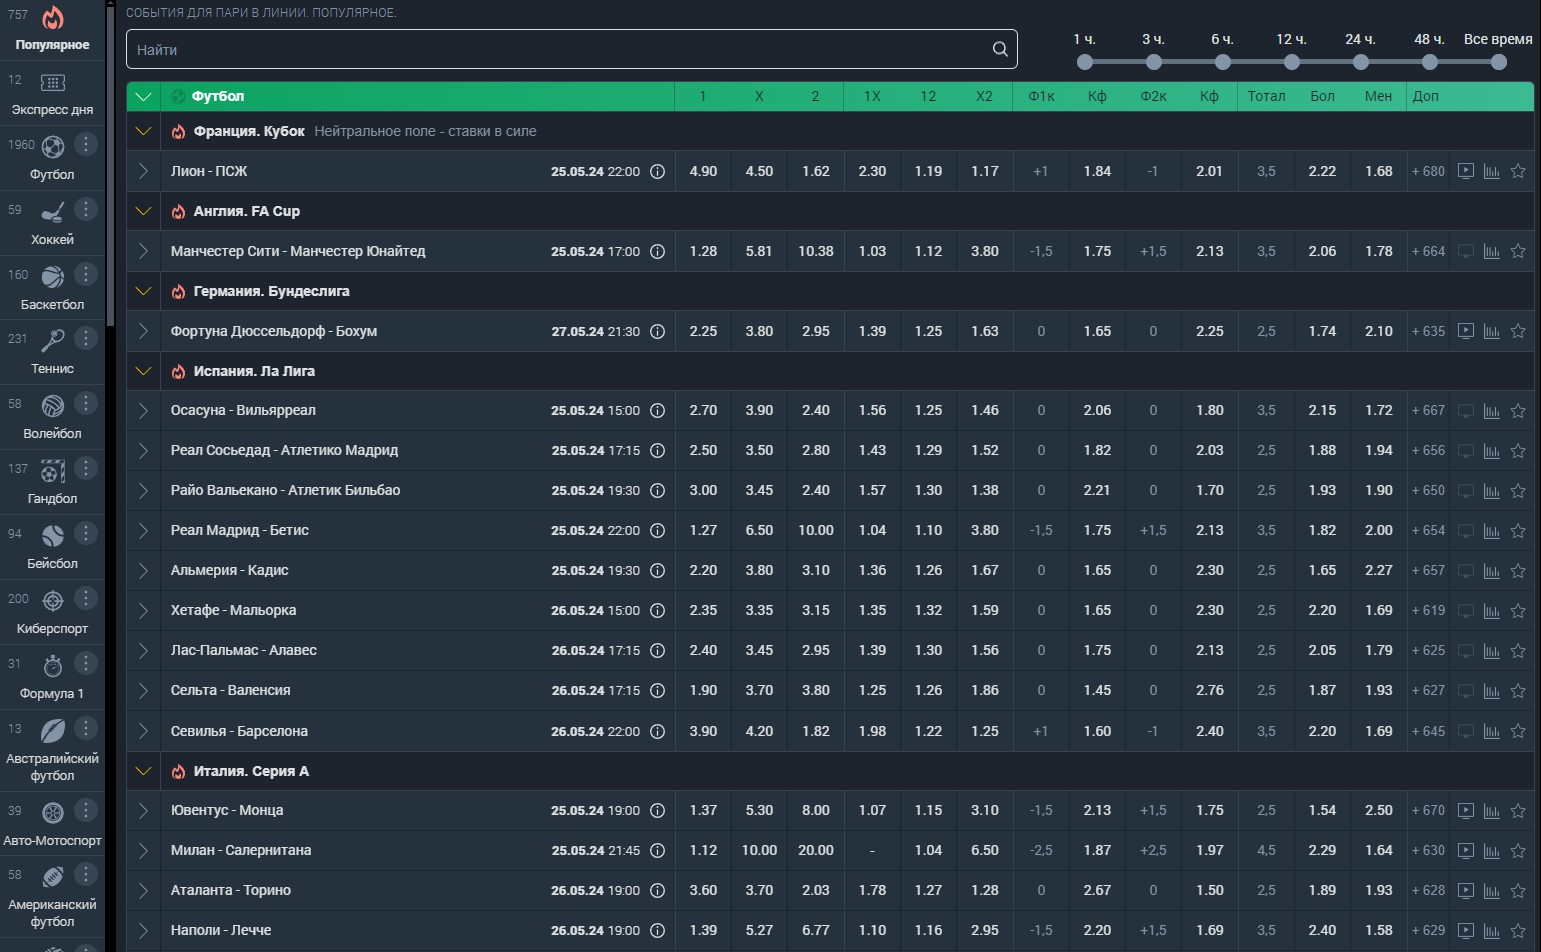Select Авто-Мотоспорт in sidebar
This screenshot has width=1541, height=952.
[52, 824]
